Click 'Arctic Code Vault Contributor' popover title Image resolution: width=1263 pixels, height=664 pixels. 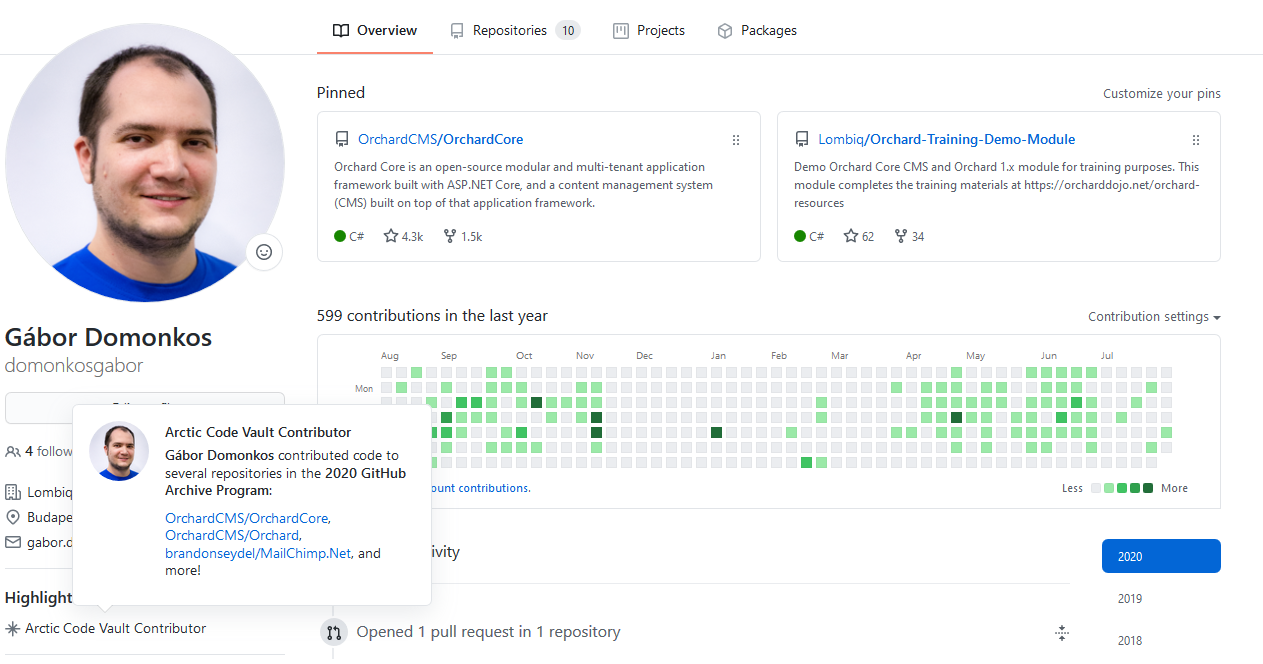click(x=258, y=432)
